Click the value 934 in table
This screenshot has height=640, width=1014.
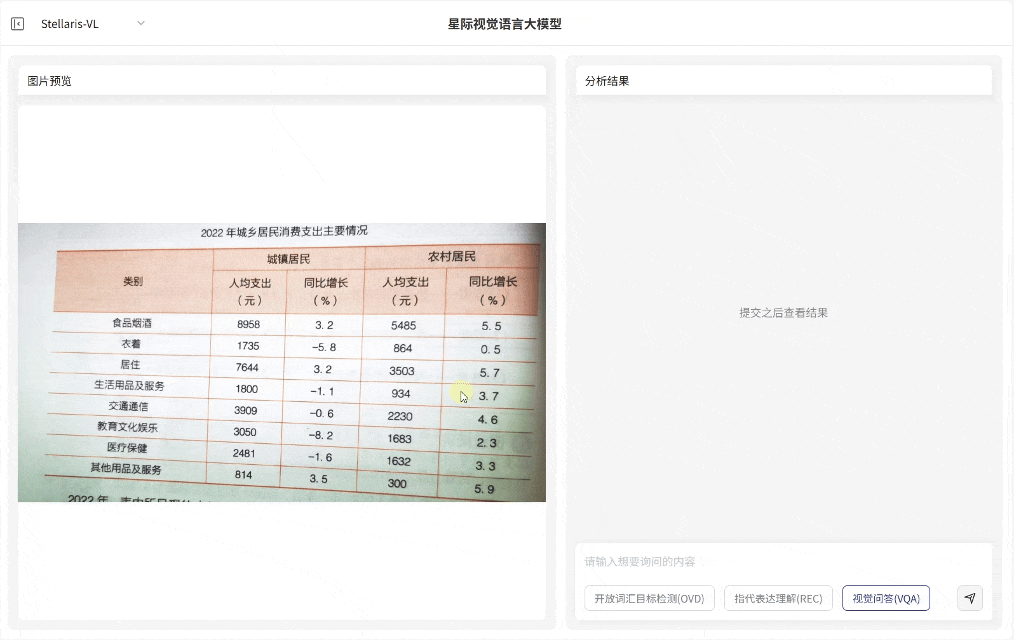click(x=400, y=393)
